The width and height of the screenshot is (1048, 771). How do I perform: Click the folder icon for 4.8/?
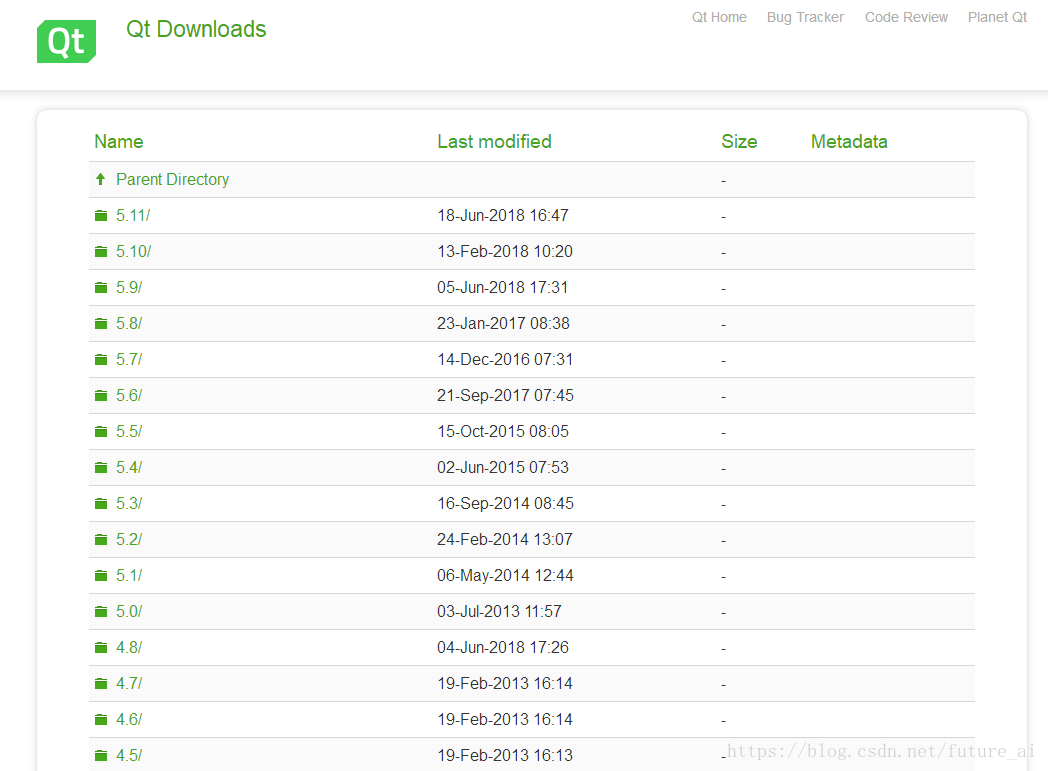click(101, 647)
